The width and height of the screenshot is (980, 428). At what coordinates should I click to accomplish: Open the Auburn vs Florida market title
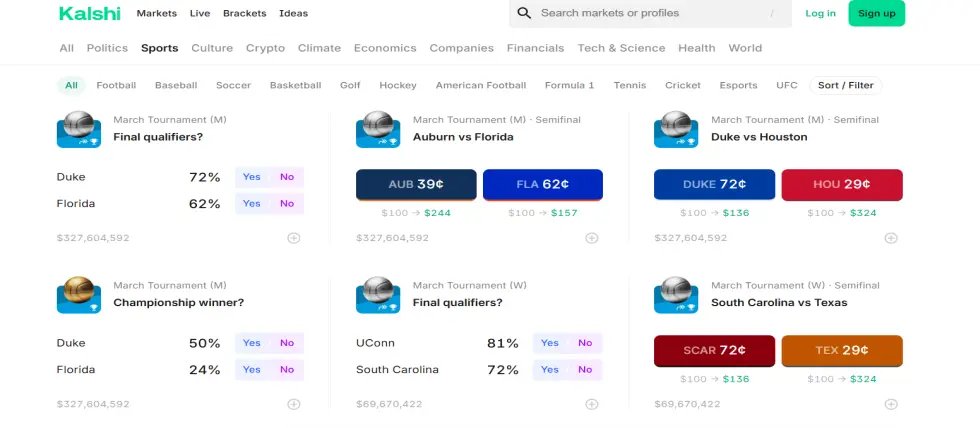[463, 137]
